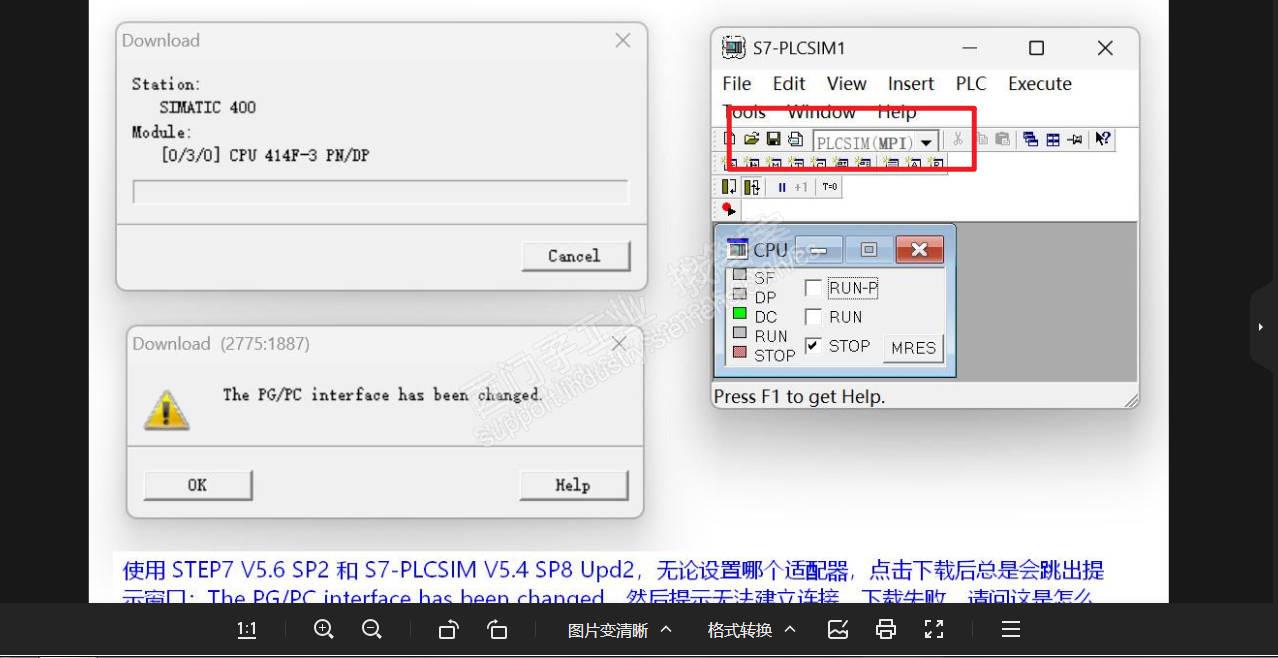Rotate image with the second rotate icon
The width and height of the screenshot is (1278, 658).
click(497, 630)
